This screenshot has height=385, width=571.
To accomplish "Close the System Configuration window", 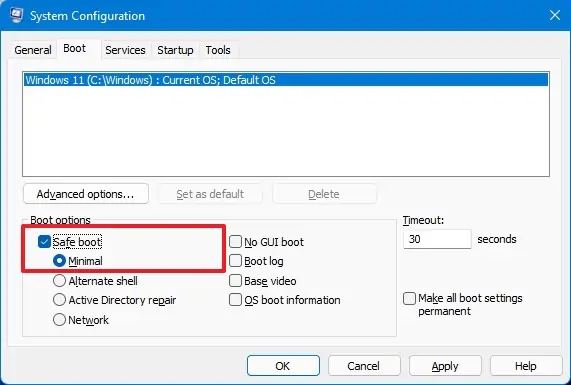I will click(555, 15).
